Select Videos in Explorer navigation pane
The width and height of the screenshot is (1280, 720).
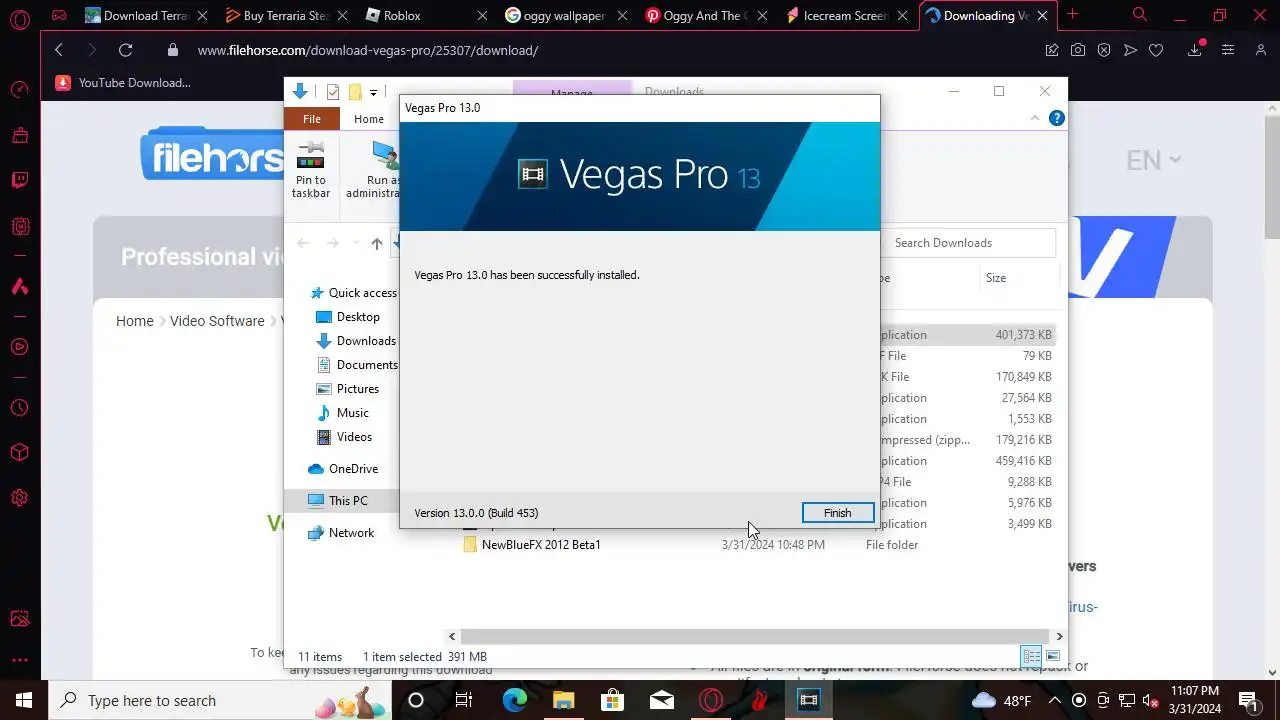coord(345,437)
